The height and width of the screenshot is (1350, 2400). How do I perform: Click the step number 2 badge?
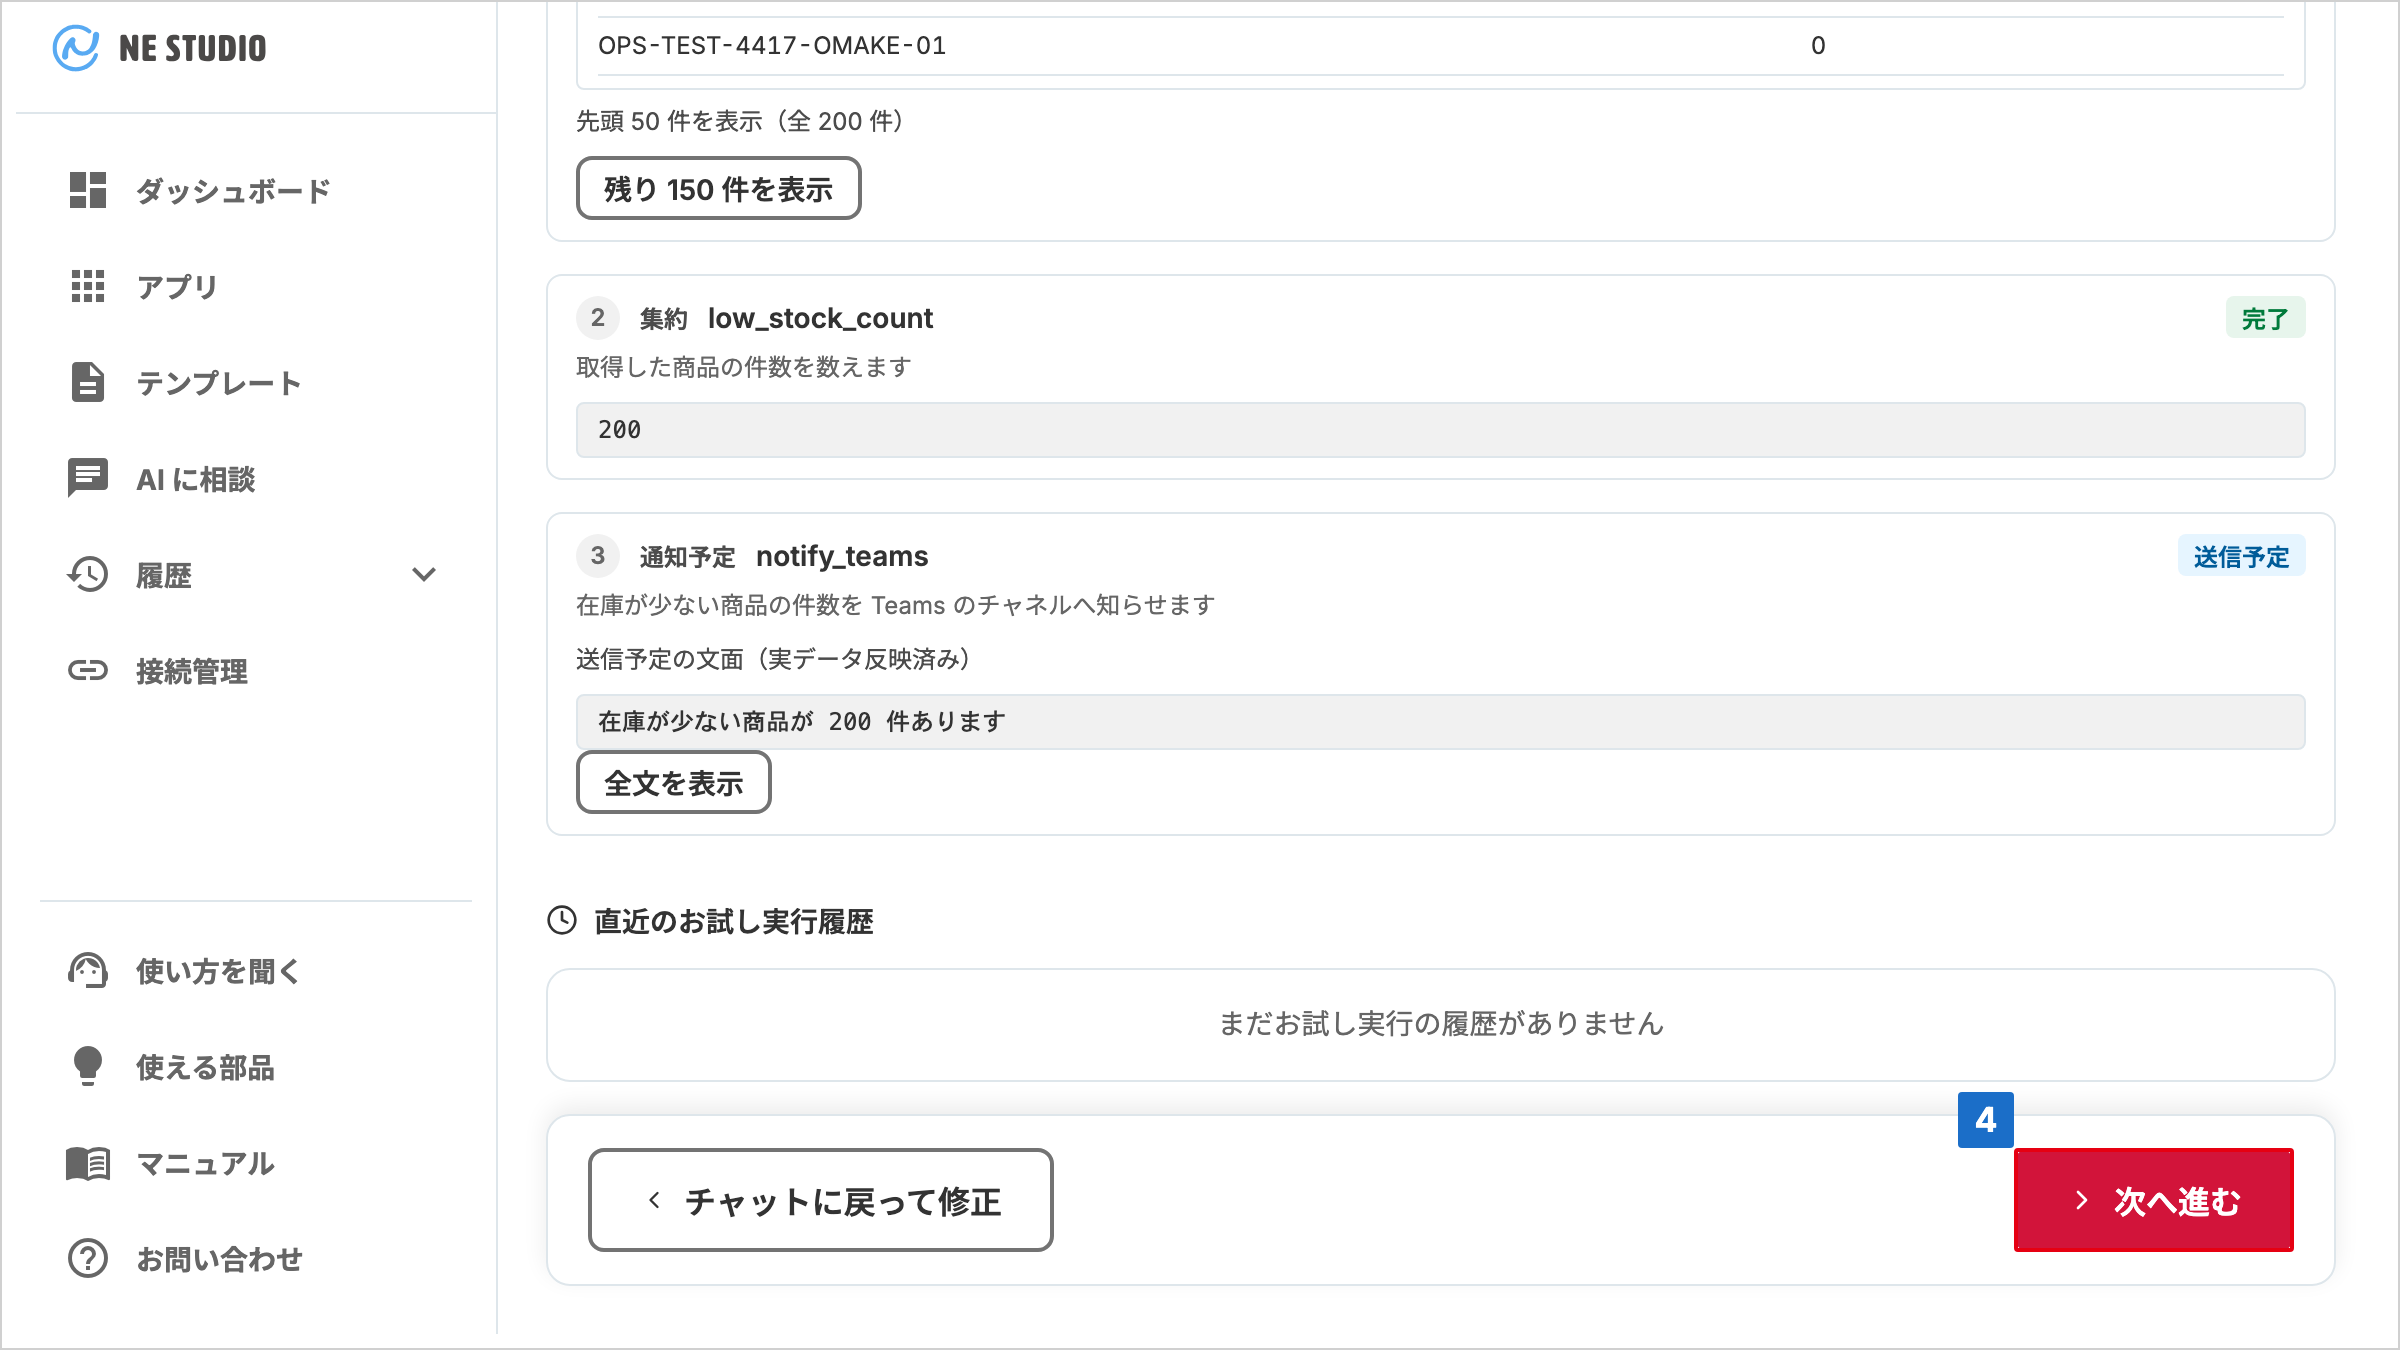(x=598, y=318)
